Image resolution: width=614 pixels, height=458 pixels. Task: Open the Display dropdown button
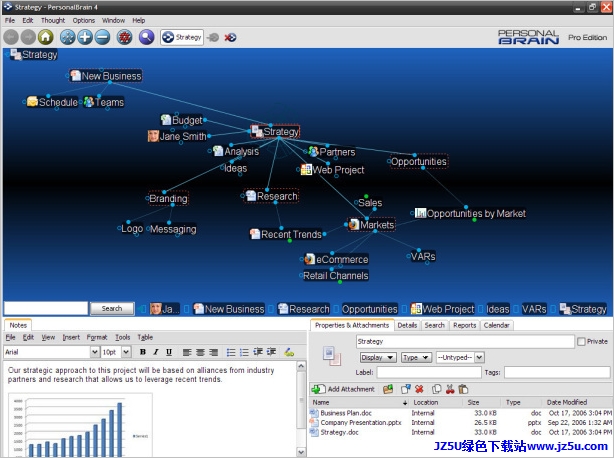click(x=378, y=357)
